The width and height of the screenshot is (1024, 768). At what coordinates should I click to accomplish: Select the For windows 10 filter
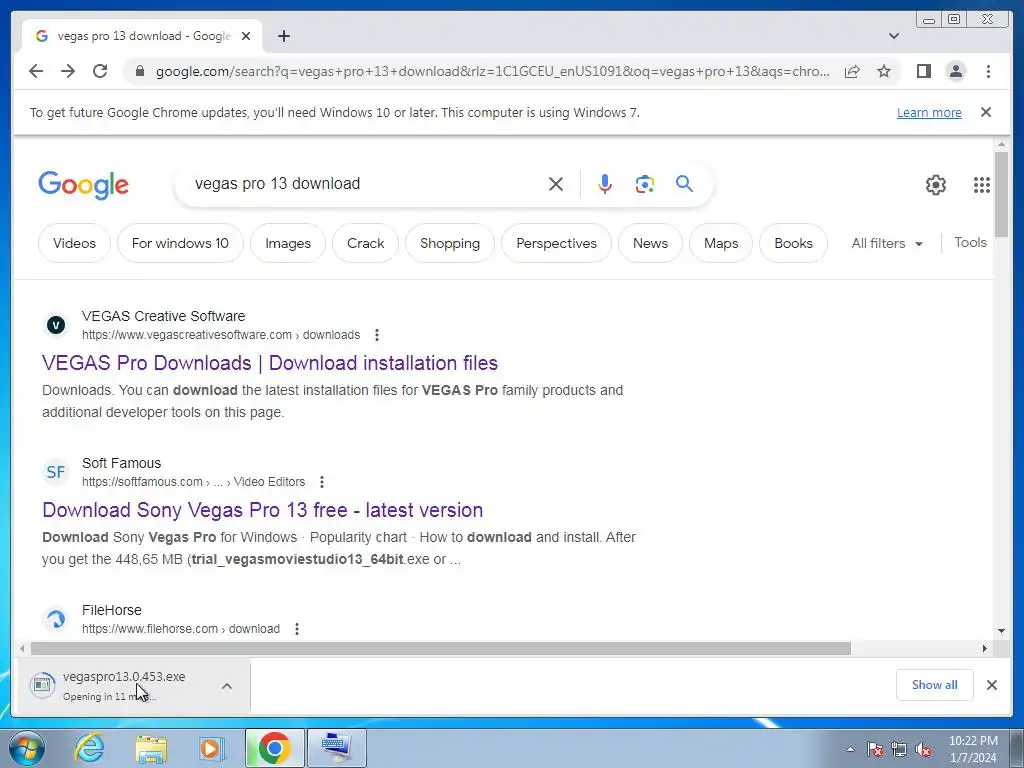[x=180, y=243]
